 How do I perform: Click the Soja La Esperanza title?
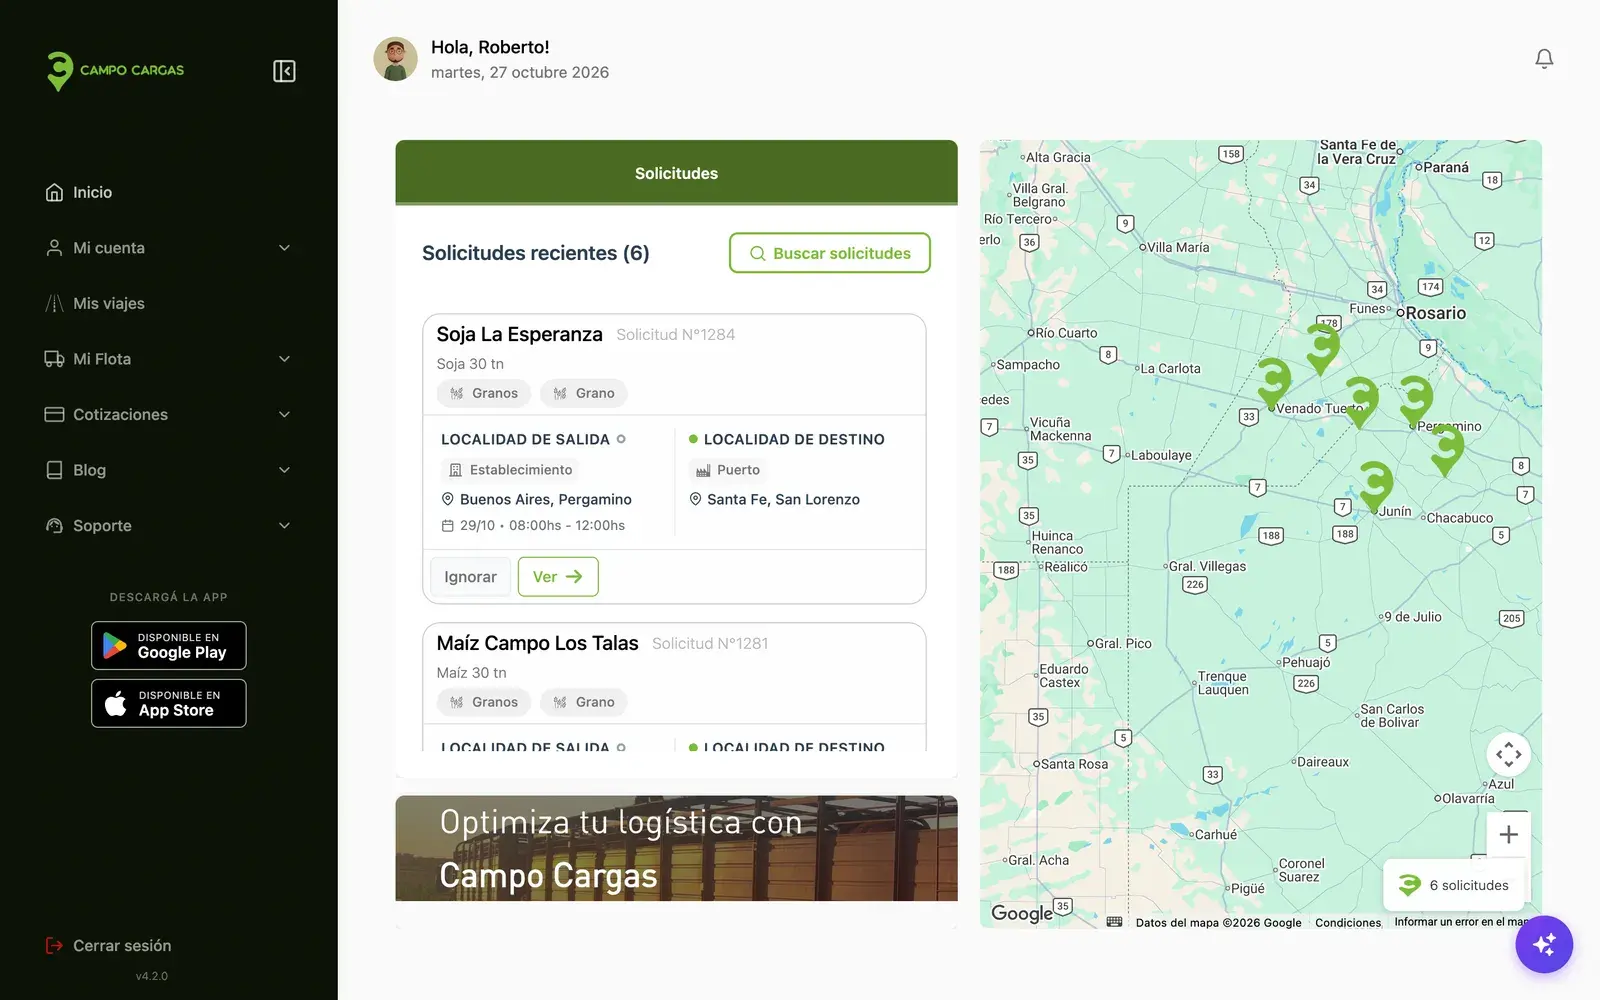(x=519, y=334)
